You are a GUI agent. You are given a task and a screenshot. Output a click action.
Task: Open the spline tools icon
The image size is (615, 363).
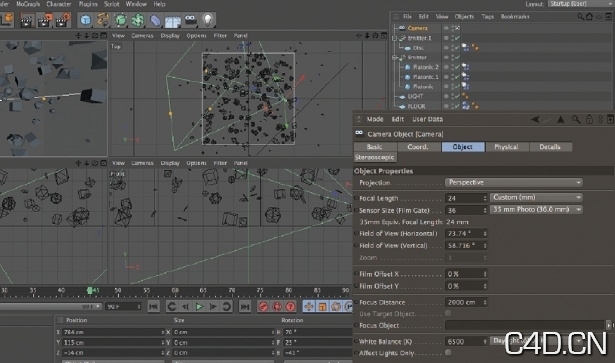click(x=103, y=20)
